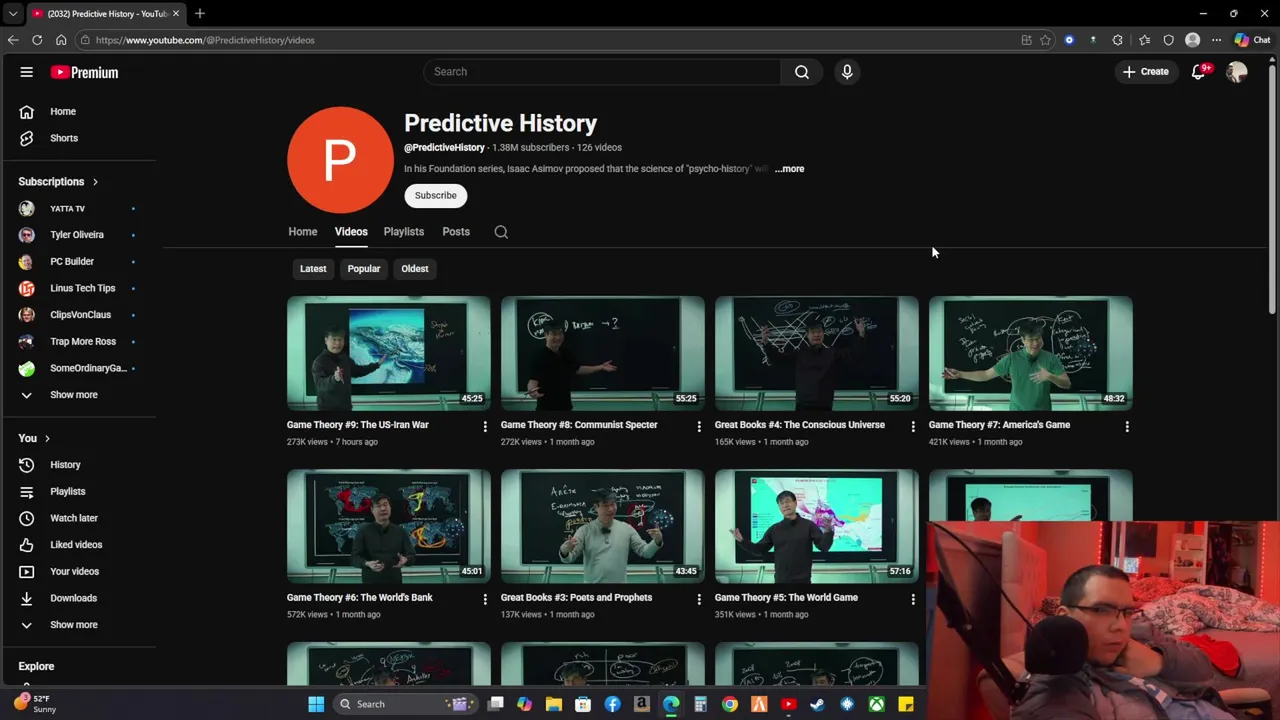Open Game Theory #7: America's Game title
Viewport: 1280px width, 720px height.
tap(999, 425)
